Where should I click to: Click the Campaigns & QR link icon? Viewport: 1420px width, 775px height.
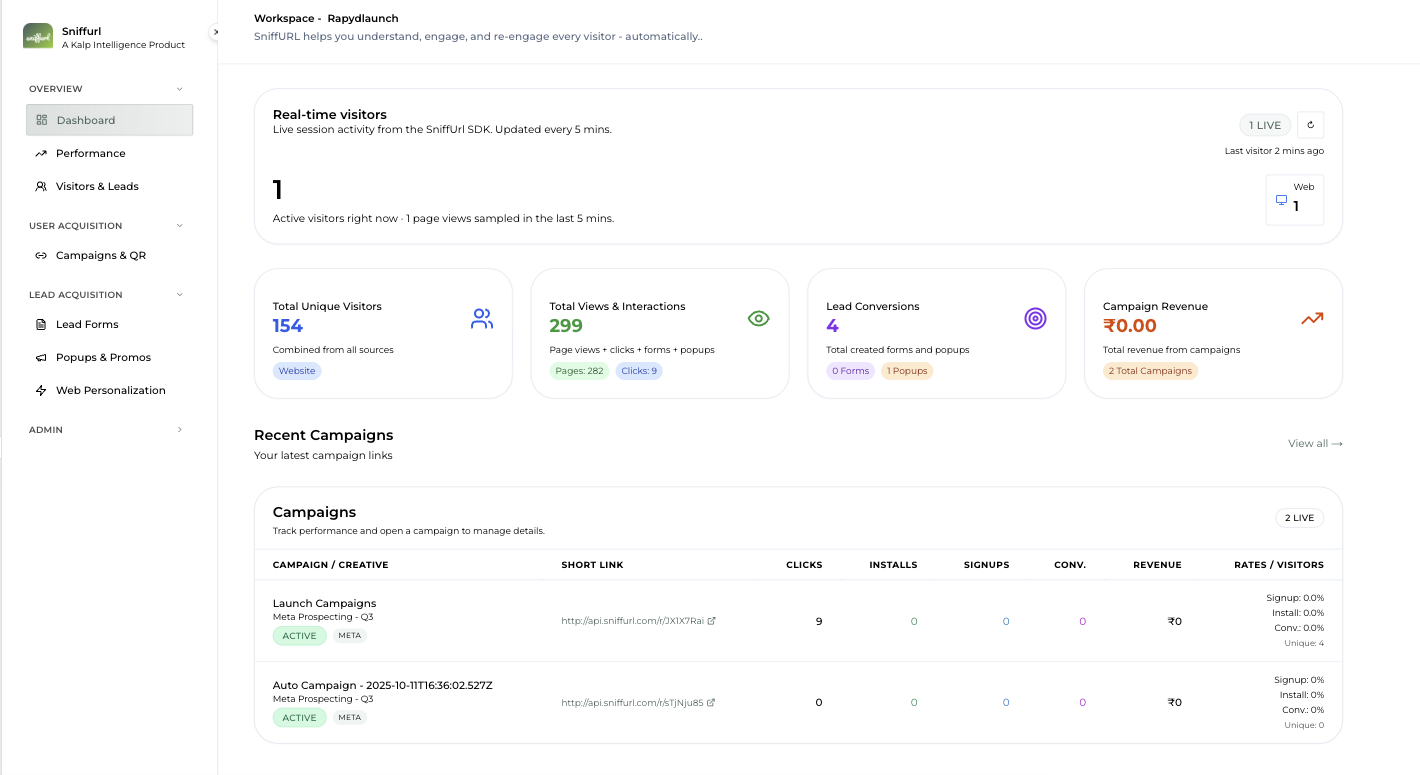point(41,255)
